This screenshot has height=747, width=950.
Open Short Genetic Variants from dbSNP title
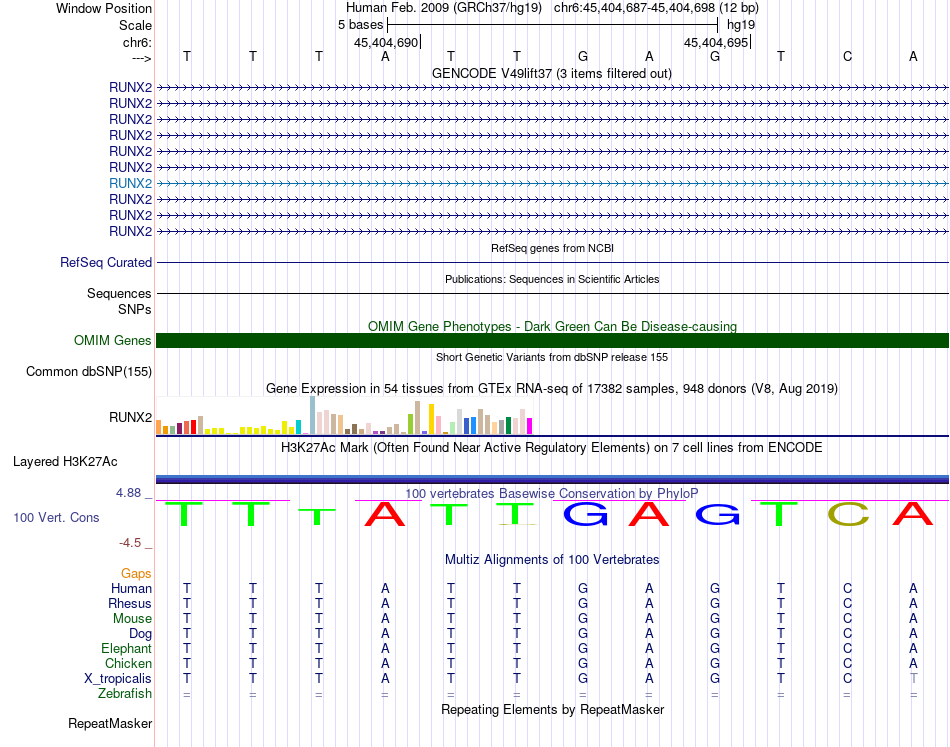click(552, 357)
